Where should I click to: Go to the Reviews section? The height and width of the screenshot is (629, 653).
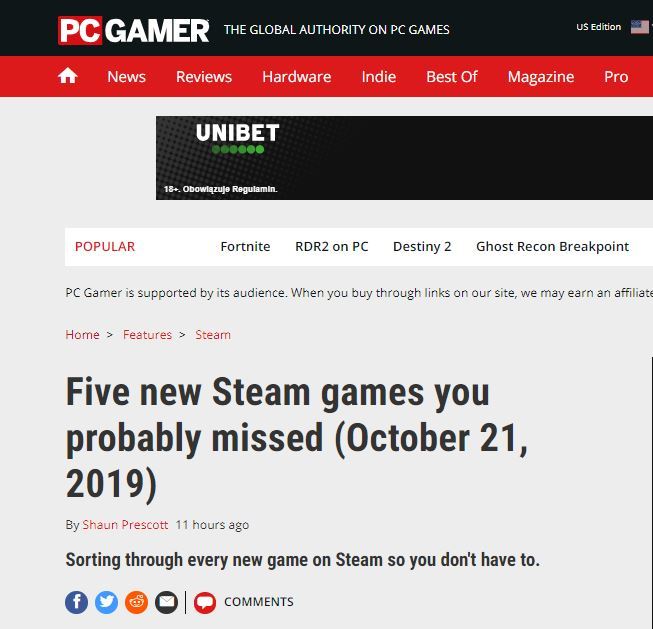[203, 77]
